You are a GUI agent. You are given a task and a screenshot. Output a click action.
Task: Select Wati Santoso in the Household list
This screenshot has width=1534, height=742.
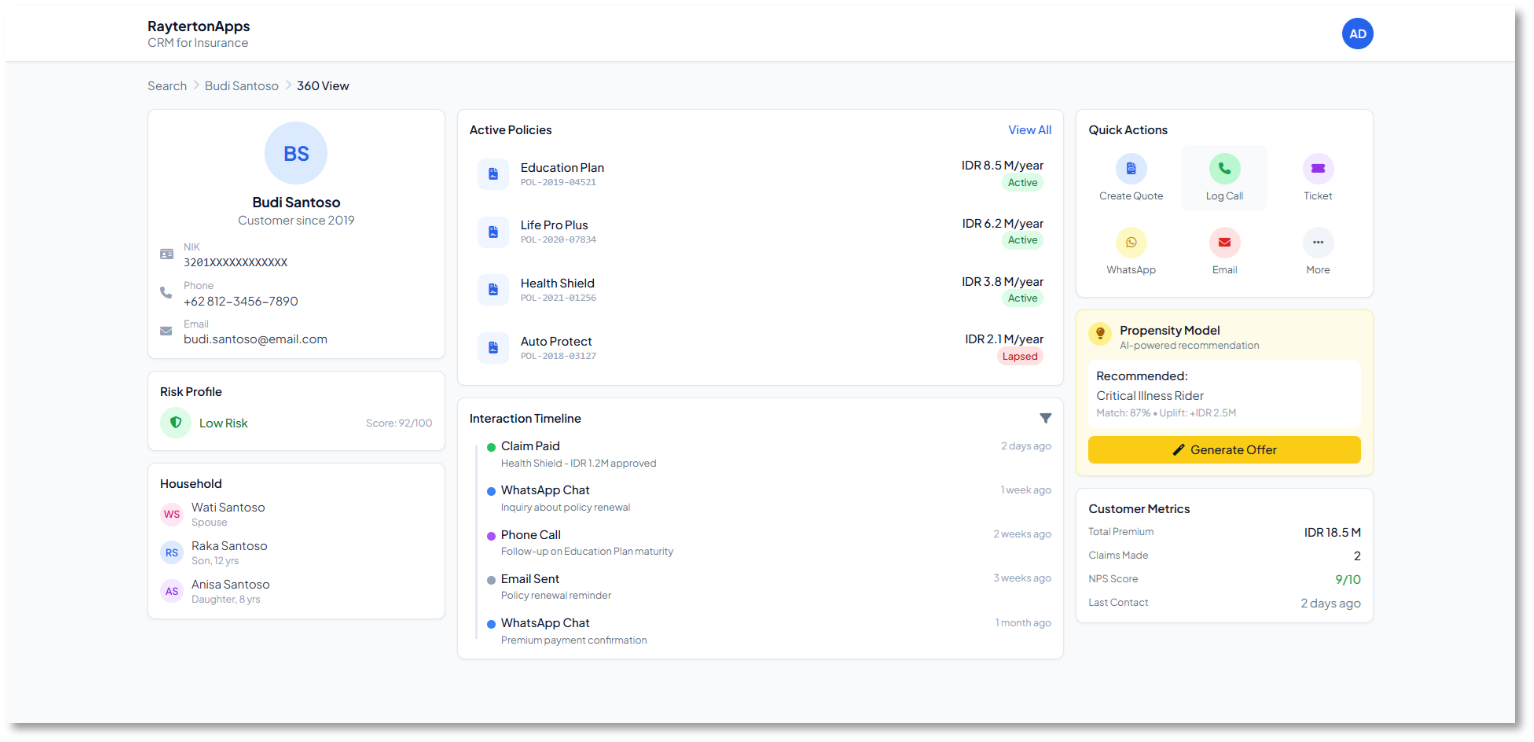pyautogui.click(x=228, y=513)
